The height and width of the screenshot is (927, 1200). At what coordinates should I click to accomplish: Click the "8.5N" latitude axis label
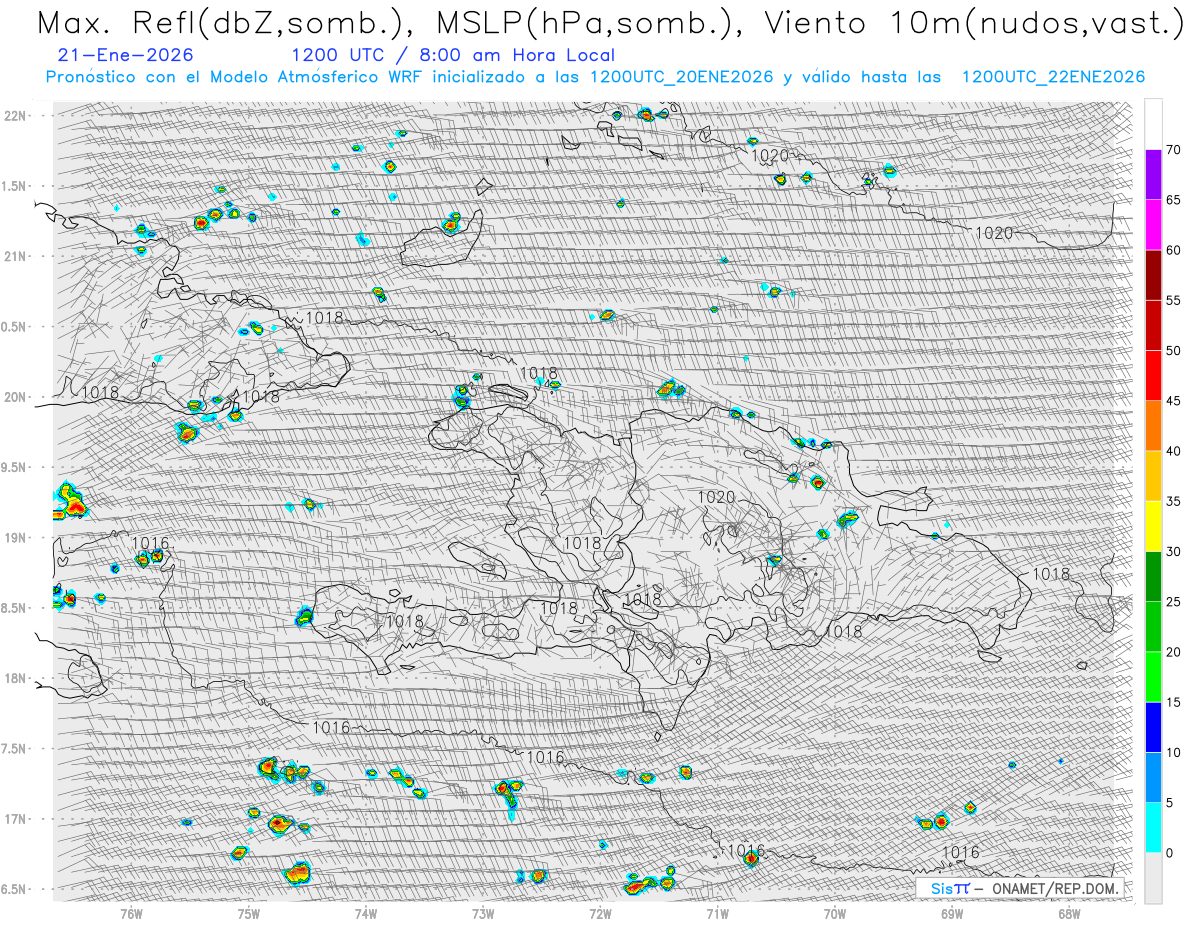14,608
